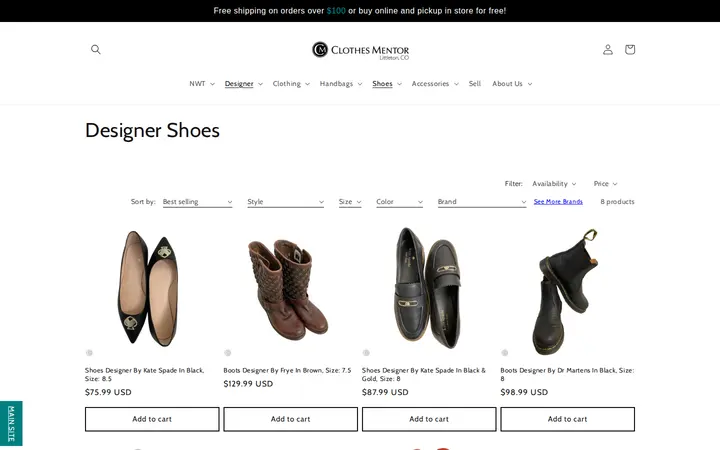This screenshot has width=720, height=450.
Task: Click the See More Brands link
Action: [558, 202]
